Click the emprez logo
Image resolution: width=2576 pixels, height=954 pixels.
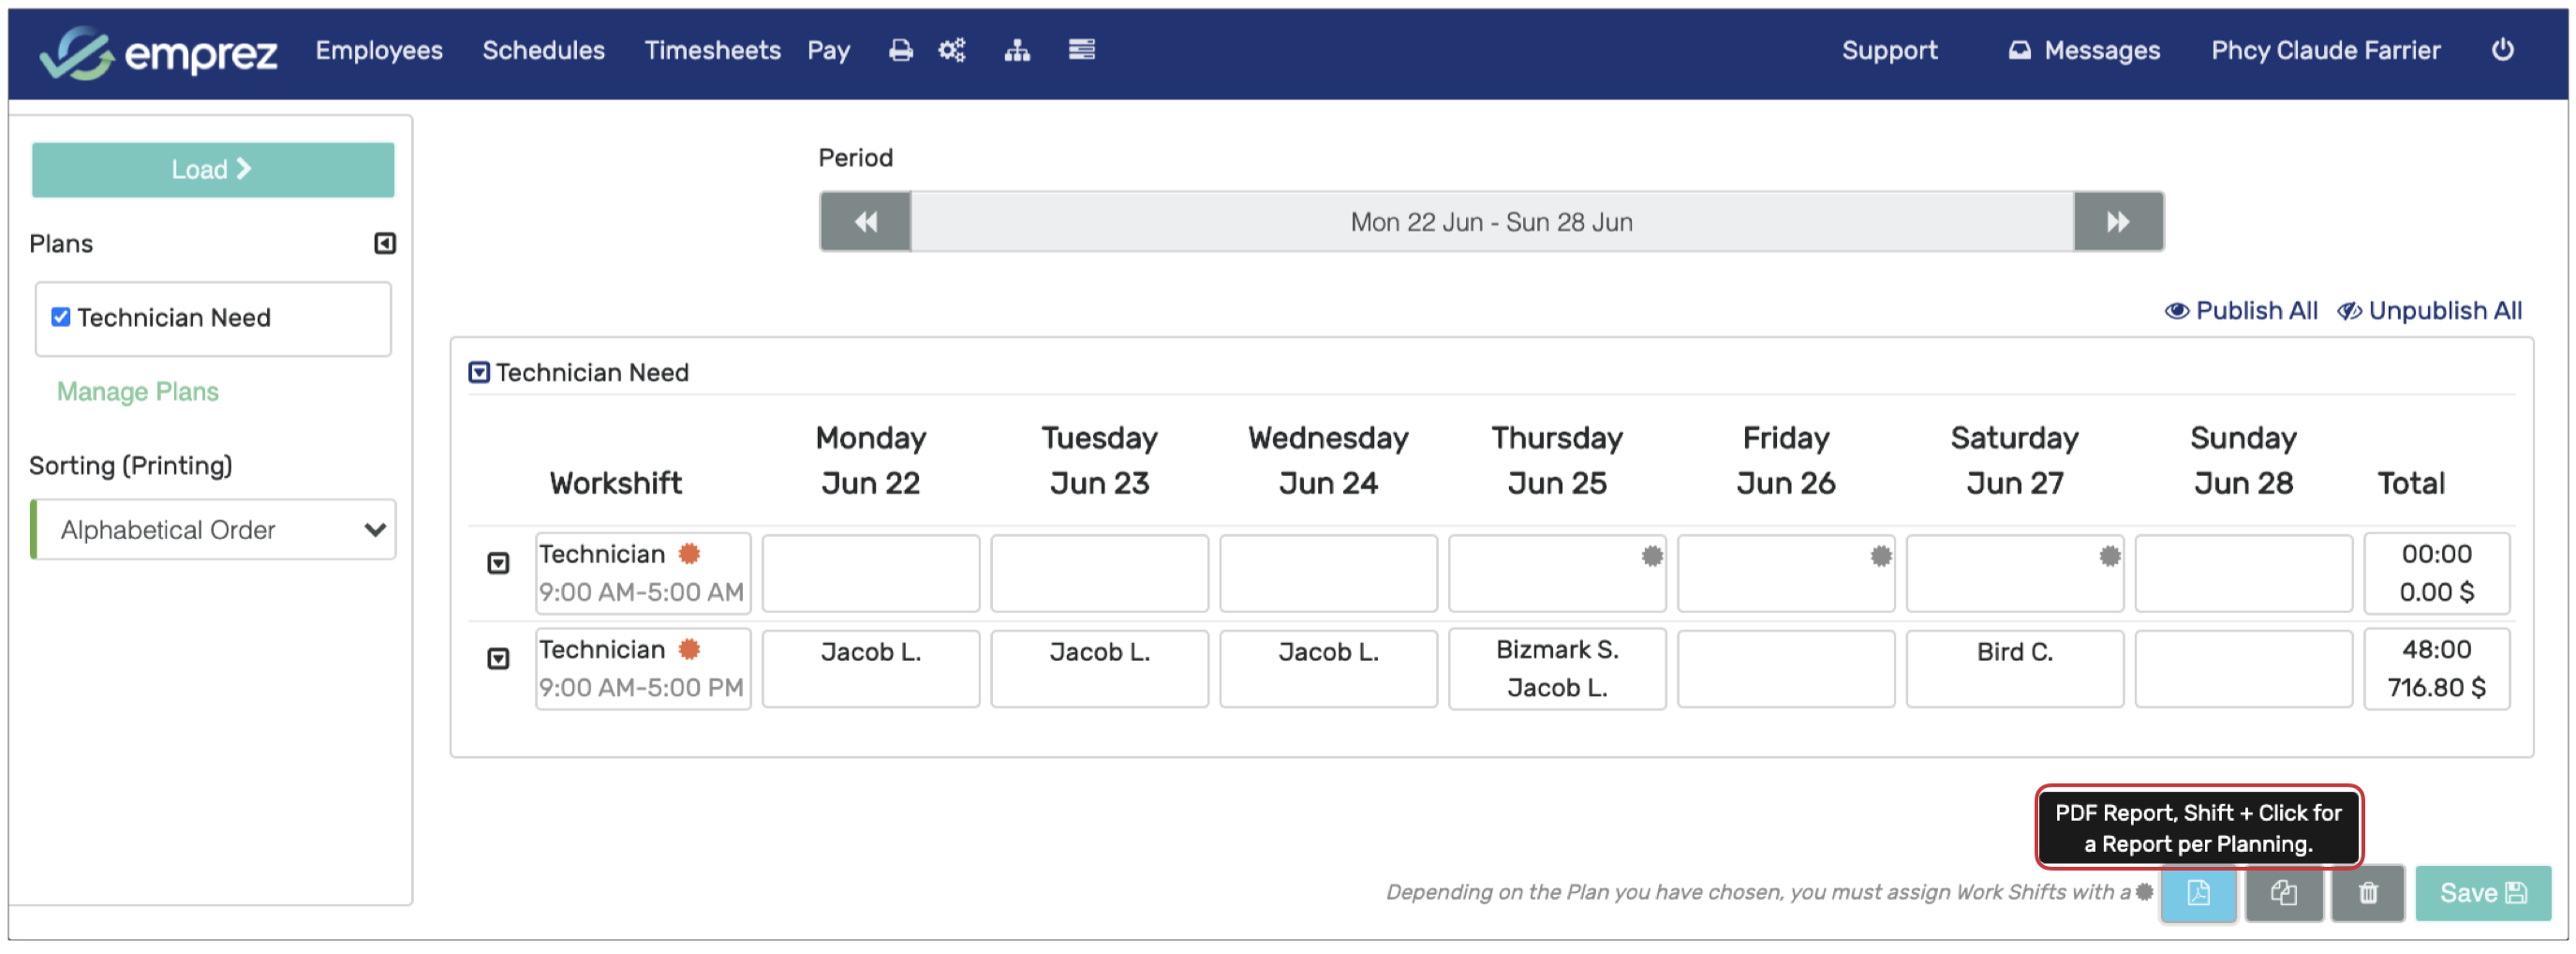coord(158,52)
